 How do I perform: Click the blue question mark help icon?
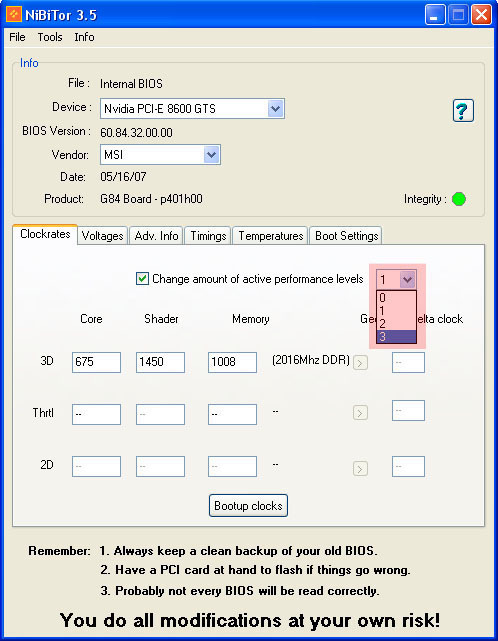tap(463, 110)
